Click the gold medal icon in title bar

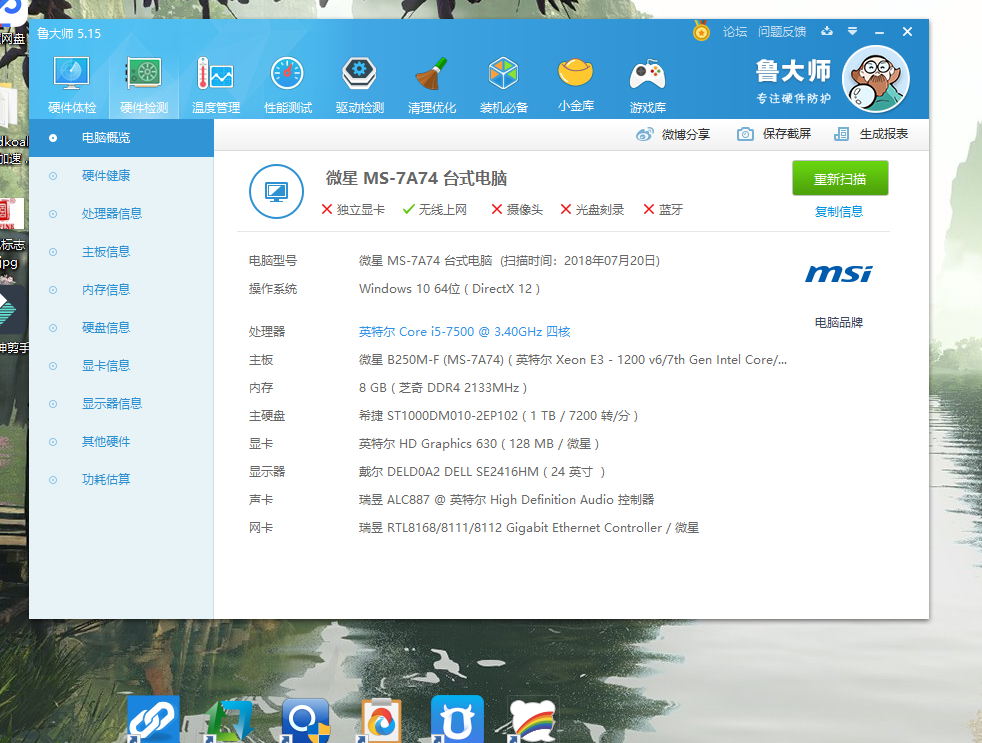click(701, 31)
